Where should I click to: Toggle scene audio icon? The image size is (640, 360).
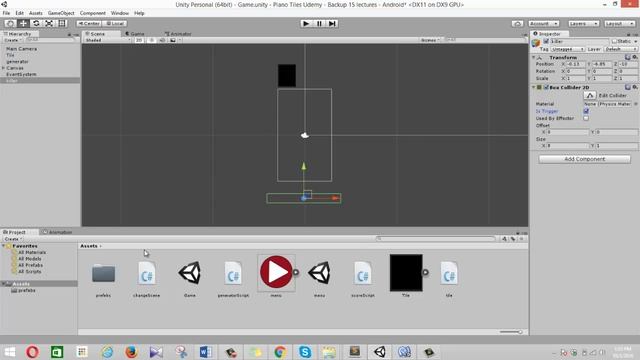(162, 40)
